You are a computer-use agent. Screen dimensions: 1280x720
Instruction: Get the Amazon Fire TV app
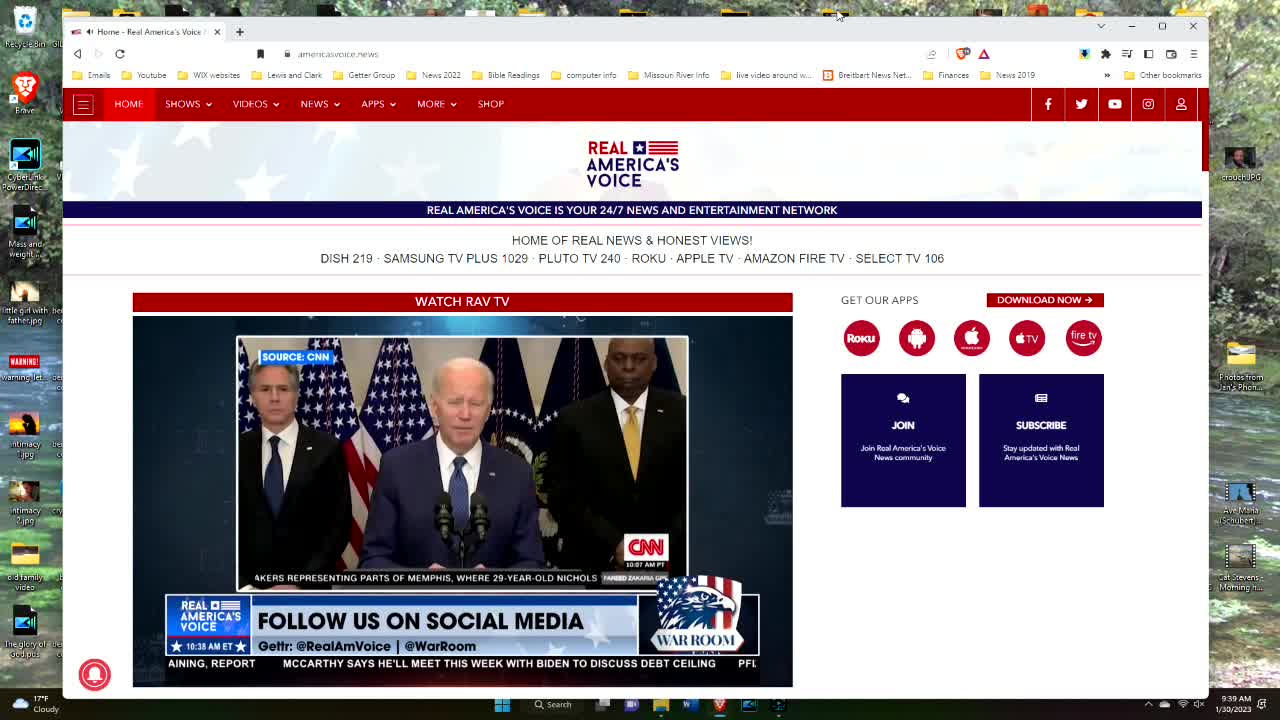1083,338
